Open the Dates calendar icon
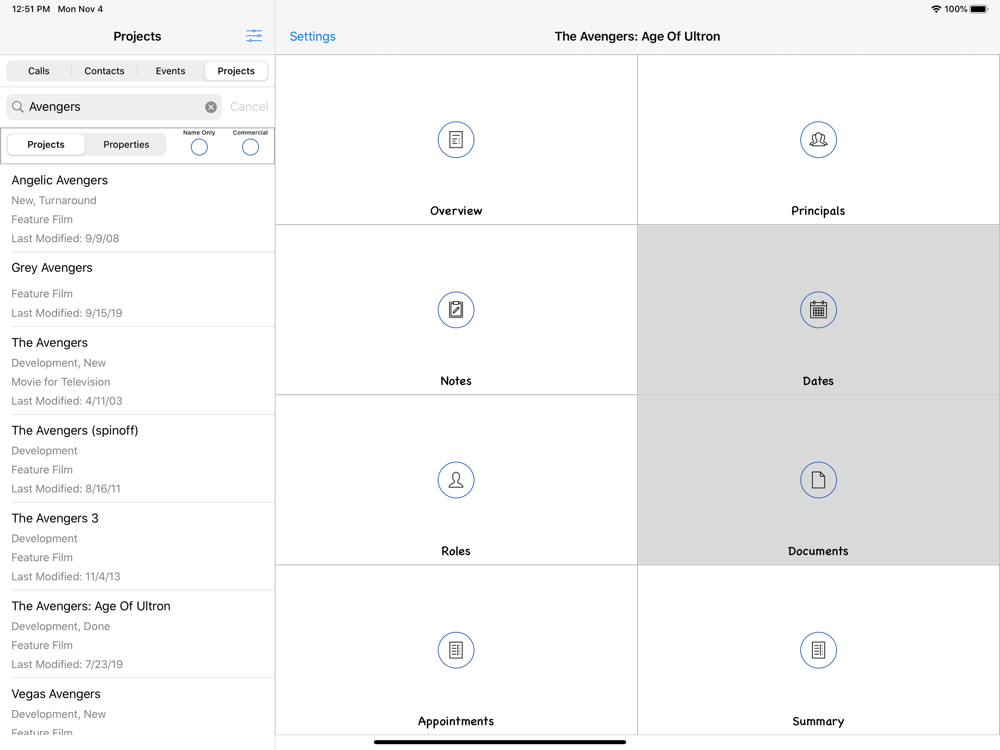This screenshot has height=750, width=1000. pyautogui.click(x=818, y=310)
